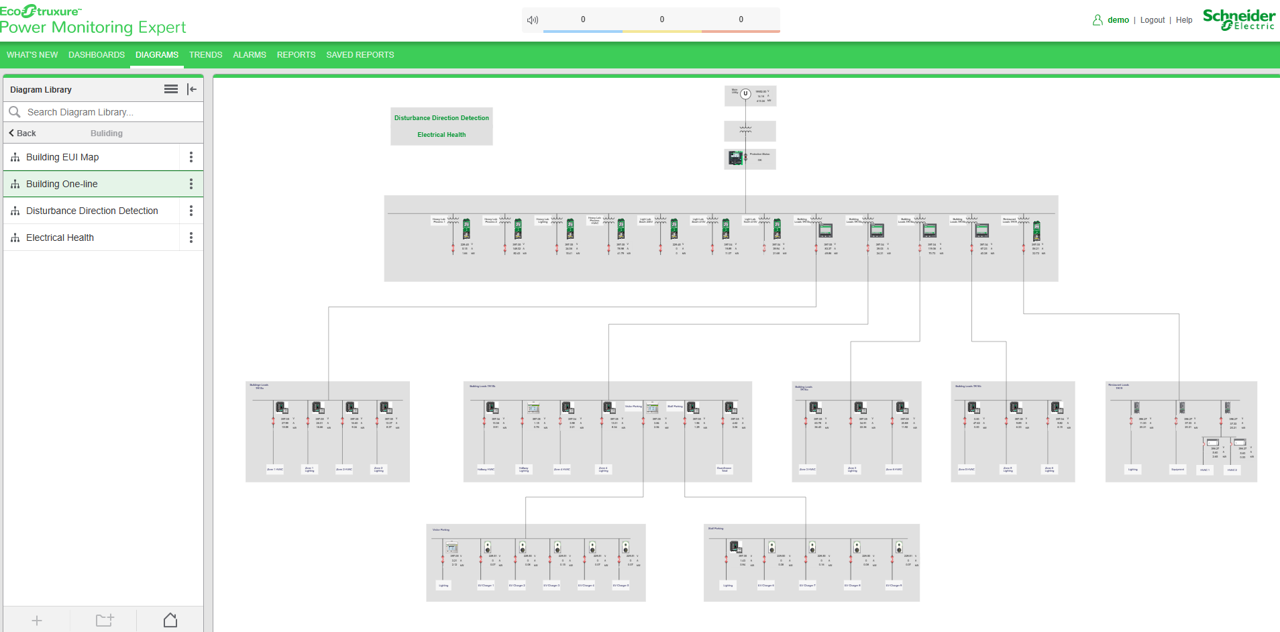The height and width of the screenshot is (632, 1280).
Task: Click the add new diagram plus icon
Action: (x=37, y=620)
